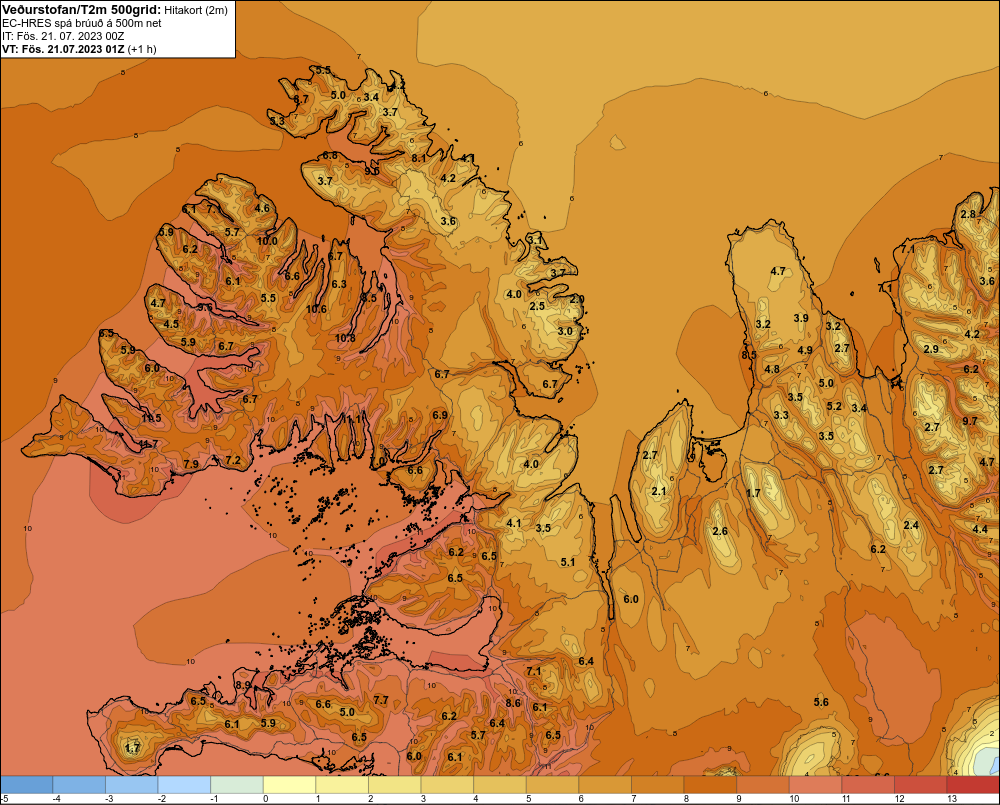The image size is (1000, 805).
Task: Pick the blue -5 to -4 legend swatch
Action: pyautogui.click(x=27, y=784)
